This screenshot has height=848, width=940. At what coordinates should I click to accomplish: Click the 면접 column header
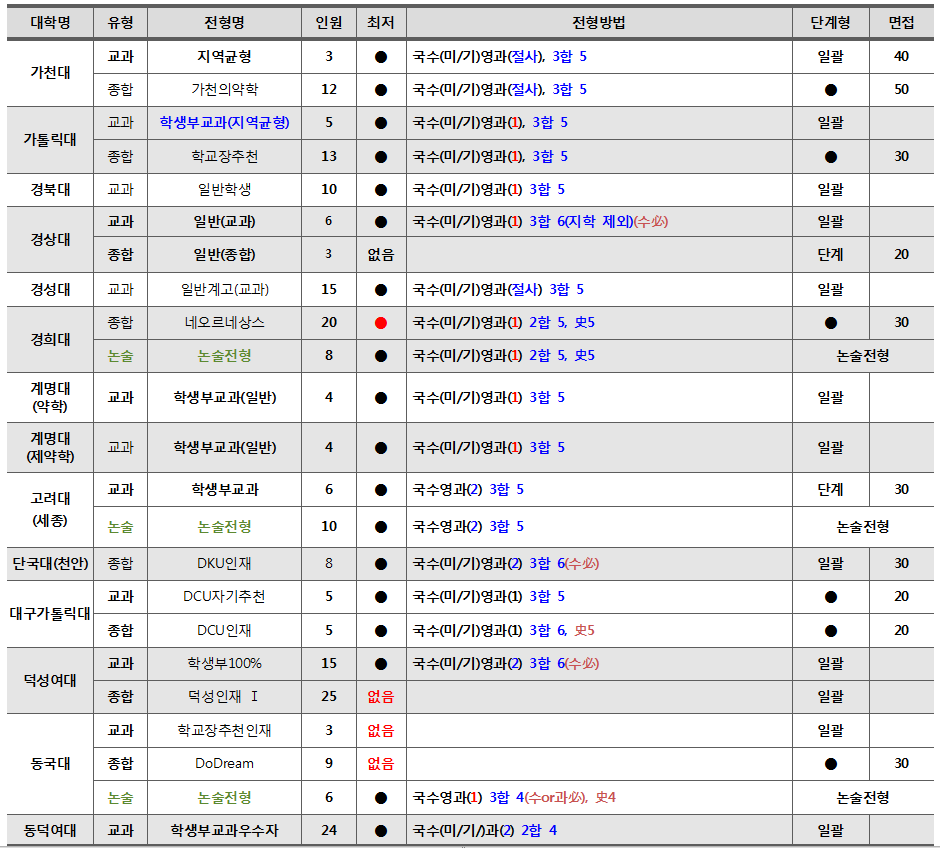click(902, 23)
